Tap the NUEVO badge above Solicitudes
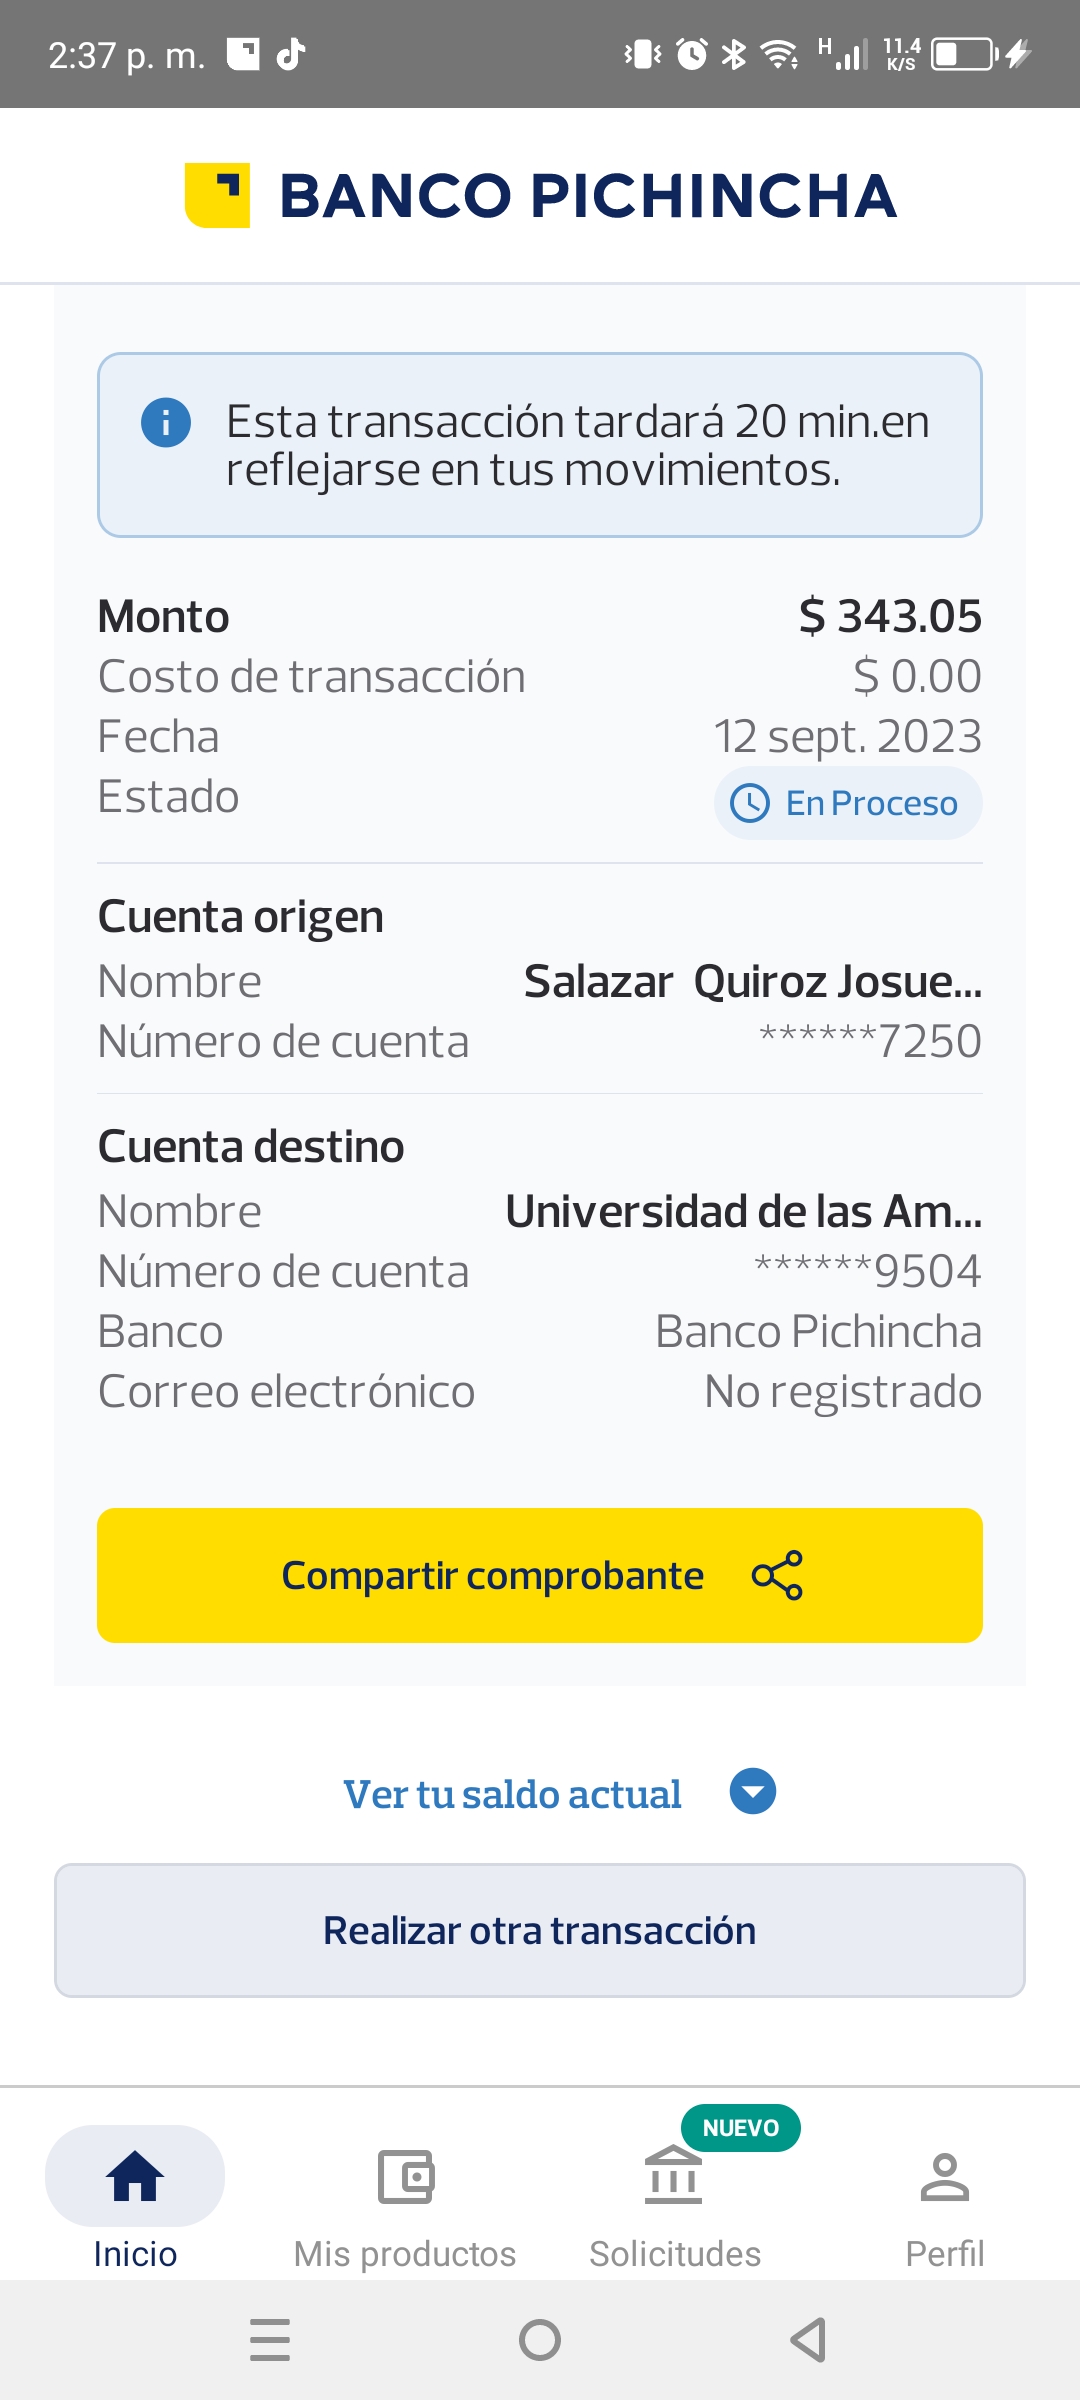This screenshot has height=2400, width=1080. 740,2127
